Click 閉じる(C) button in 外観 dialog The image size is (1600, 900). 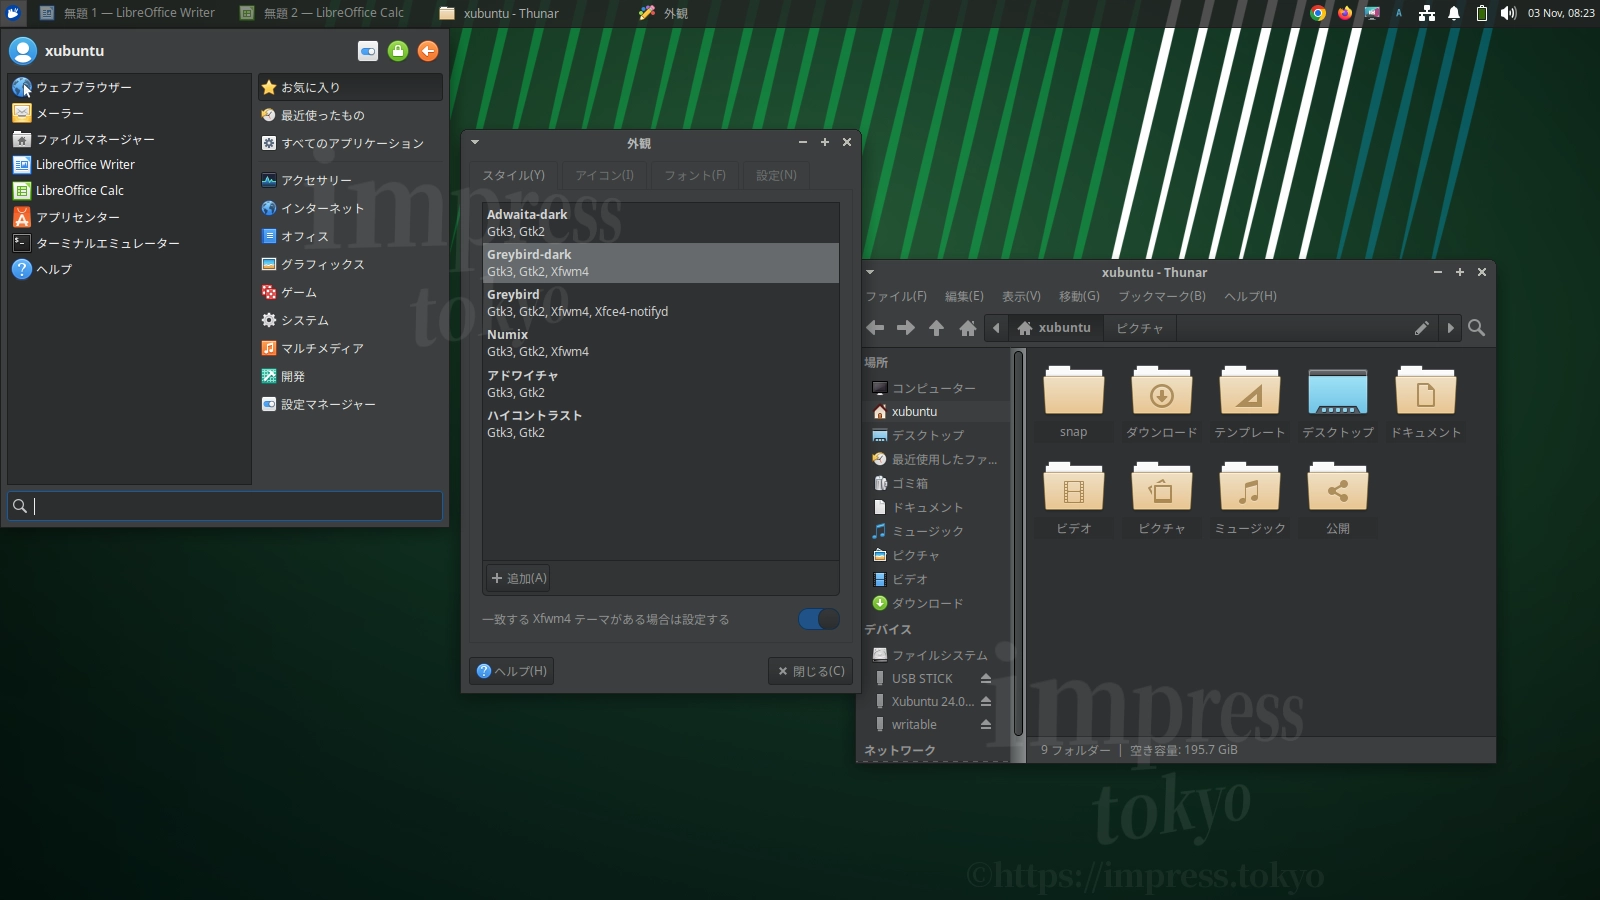tap(810, 671)
